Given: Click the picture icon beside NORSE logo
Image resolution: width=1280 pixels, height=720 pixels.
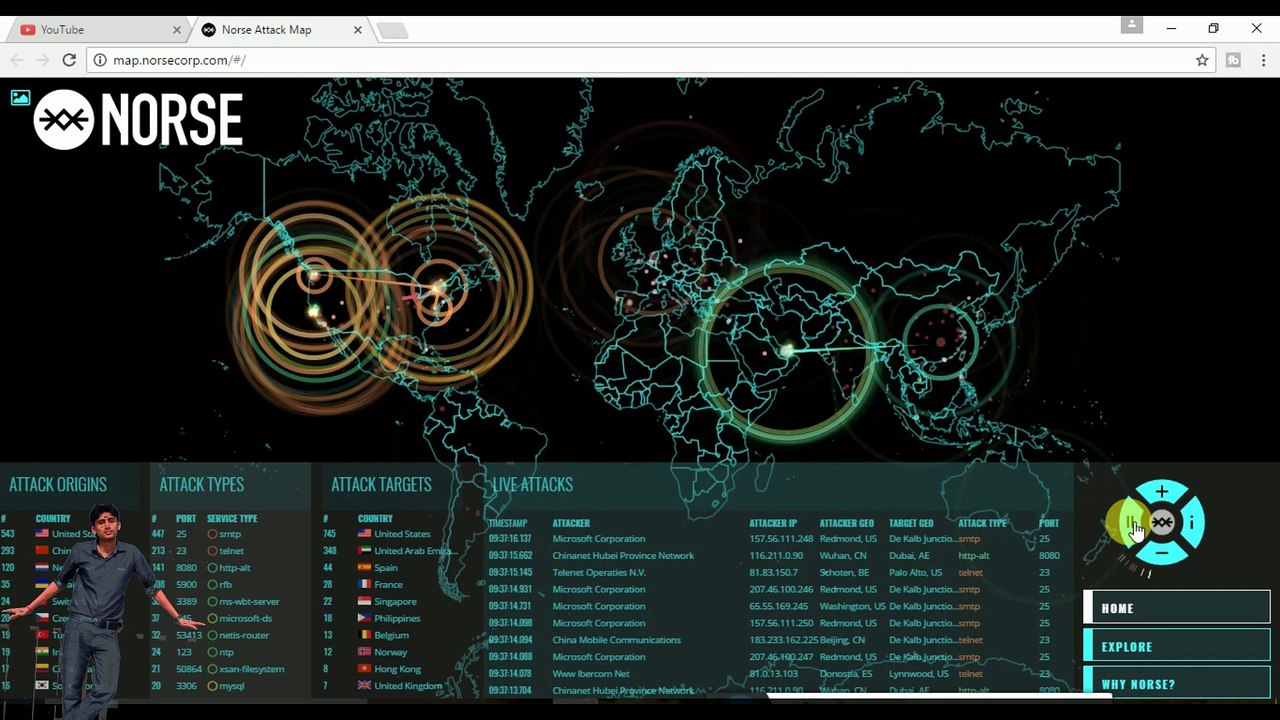Looking at the screenshot, I should click(x=20, y=97).
